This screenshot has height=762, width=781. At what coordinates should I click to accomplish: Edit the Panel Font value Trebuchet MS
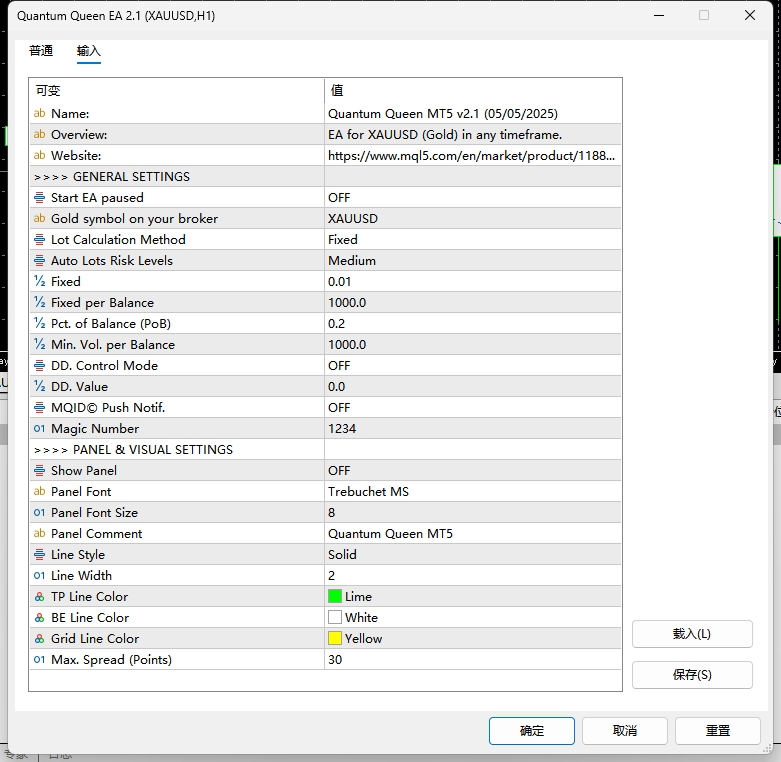tap(473, 492)
